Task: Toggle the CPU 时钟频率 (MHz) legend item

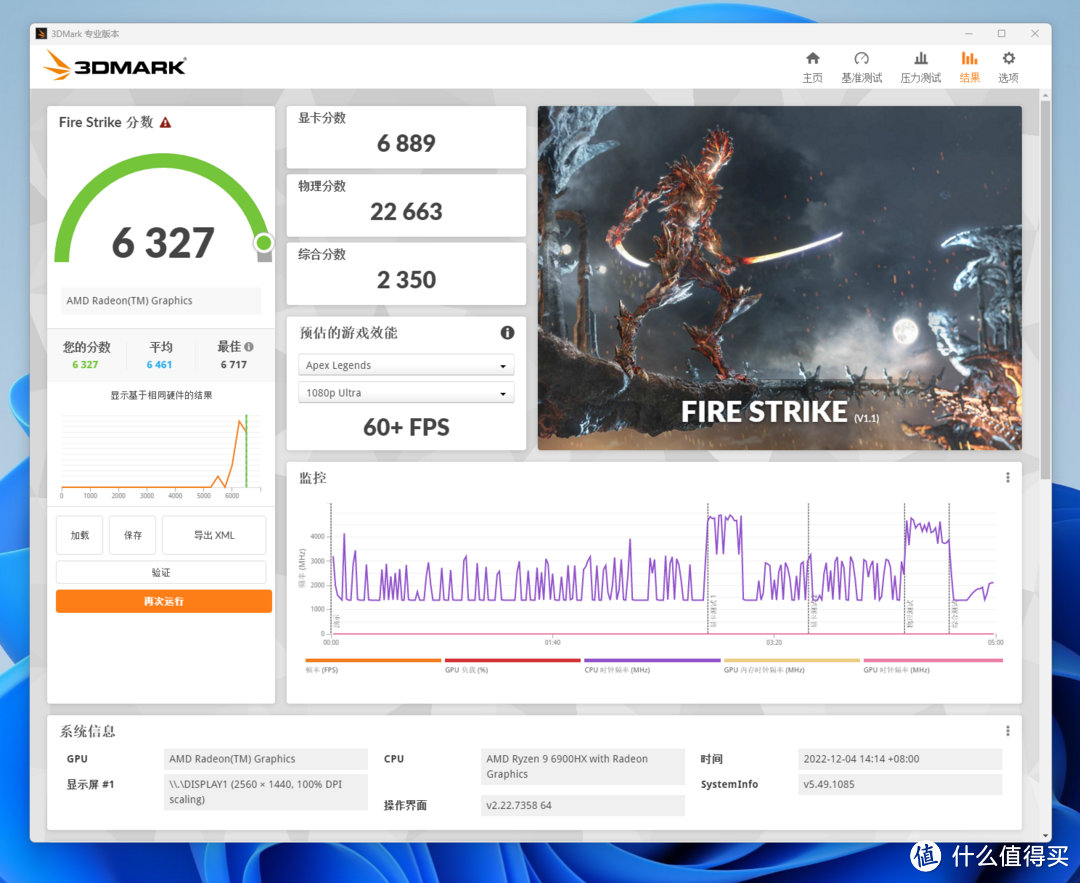Action: coord(652,665)
